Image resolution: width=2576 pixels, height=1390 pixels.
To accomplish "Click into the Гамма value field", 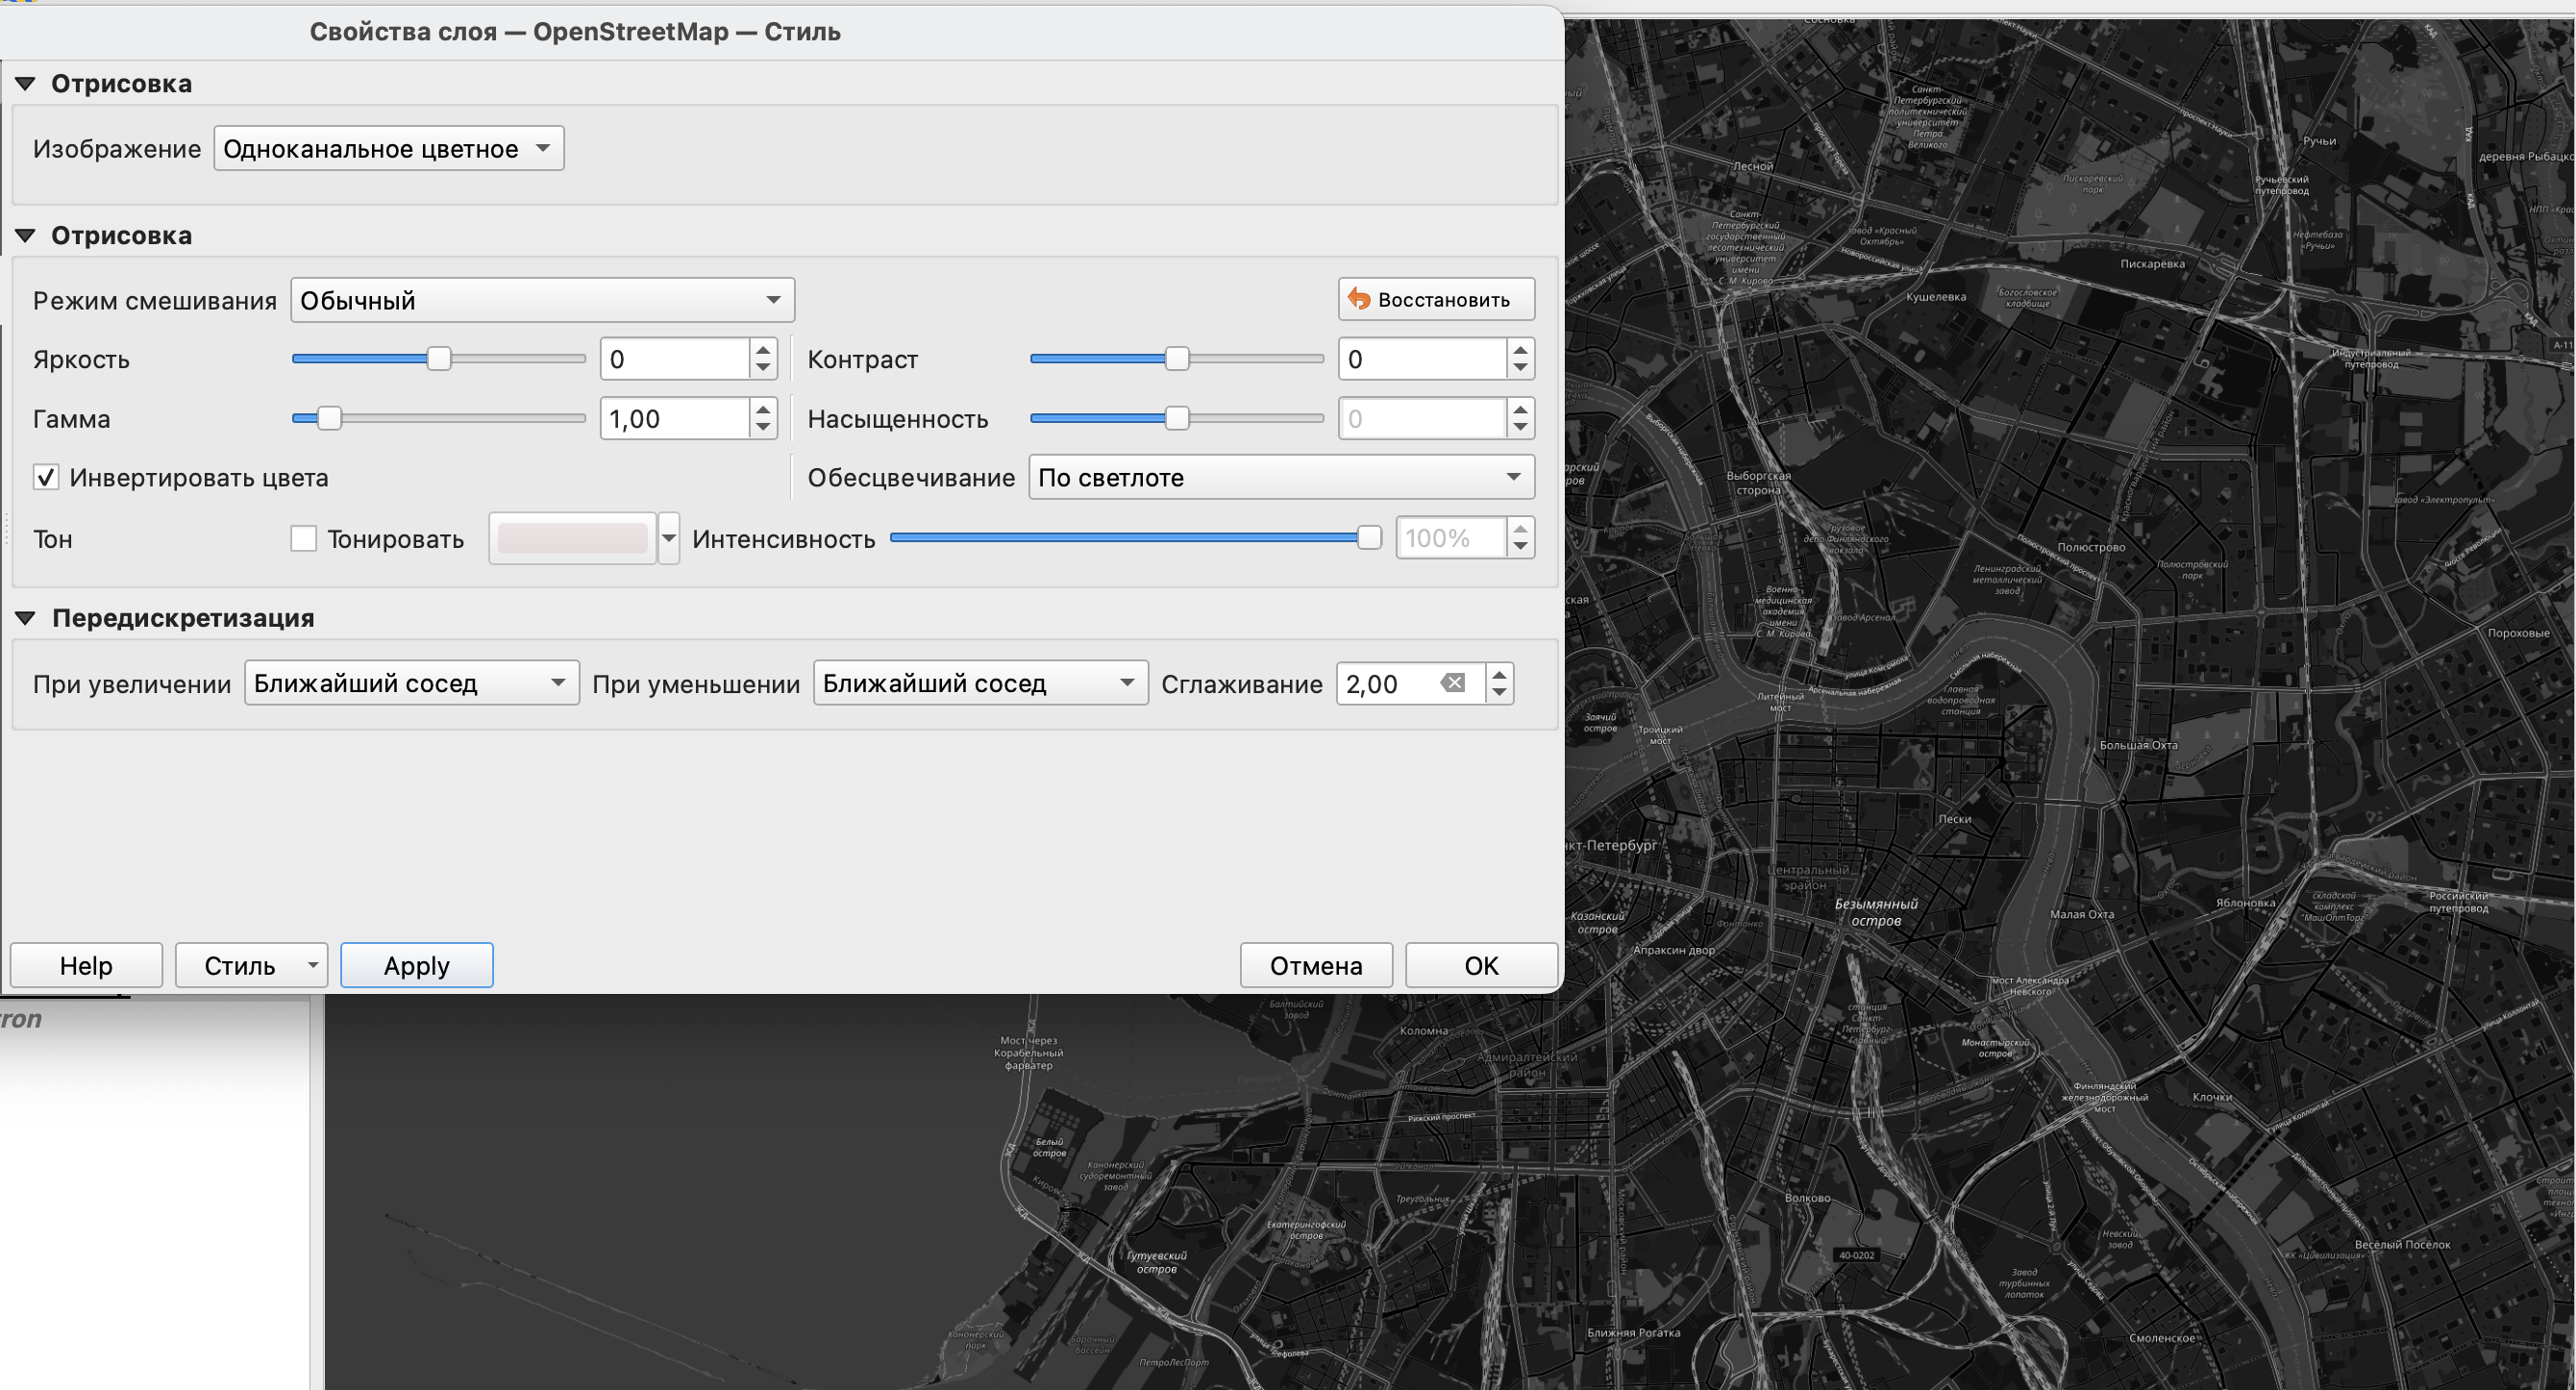I will click(674, 418).
